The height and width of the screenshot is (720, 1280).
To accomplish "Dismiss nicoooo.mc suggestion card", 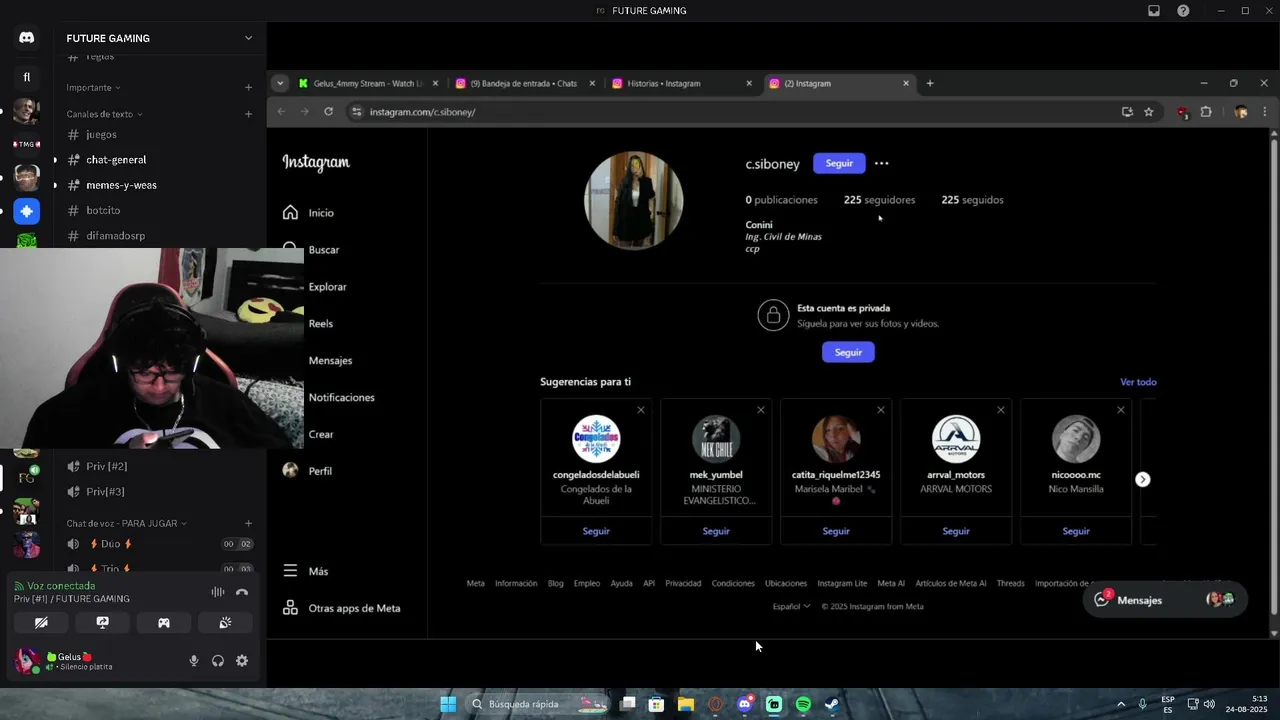I will click(x=1121, y=410).
